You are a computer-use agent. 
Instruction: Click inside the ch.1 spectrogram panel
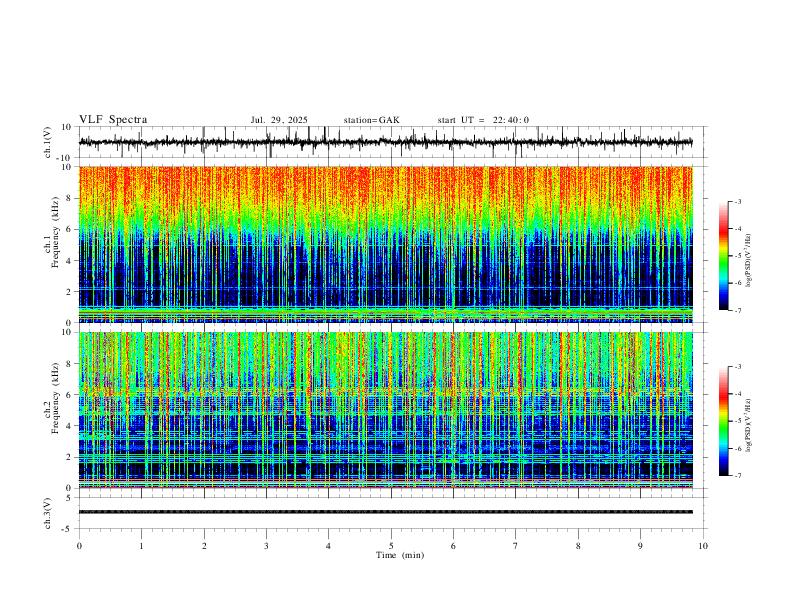coord(385,244)
